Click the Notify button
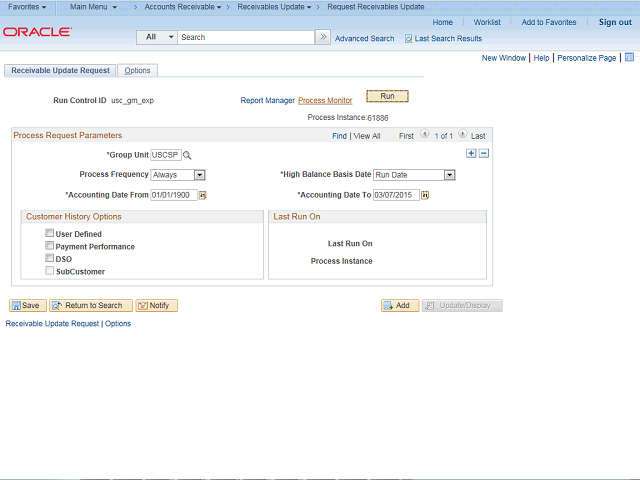This screenshot has height=480, width=640. click(x=156, y=305)
